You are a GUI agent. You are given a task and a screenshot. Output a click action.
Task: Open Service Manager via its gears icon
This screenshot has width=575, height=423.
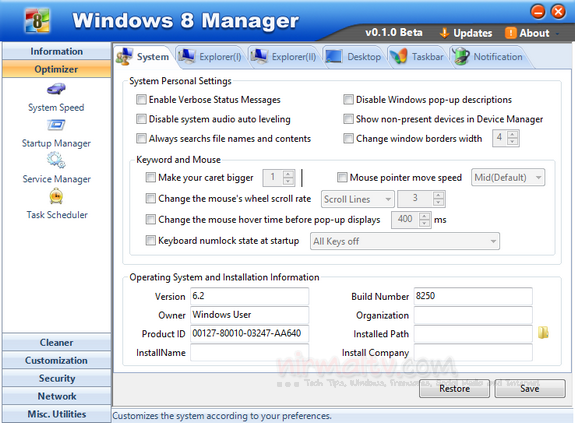56,160
